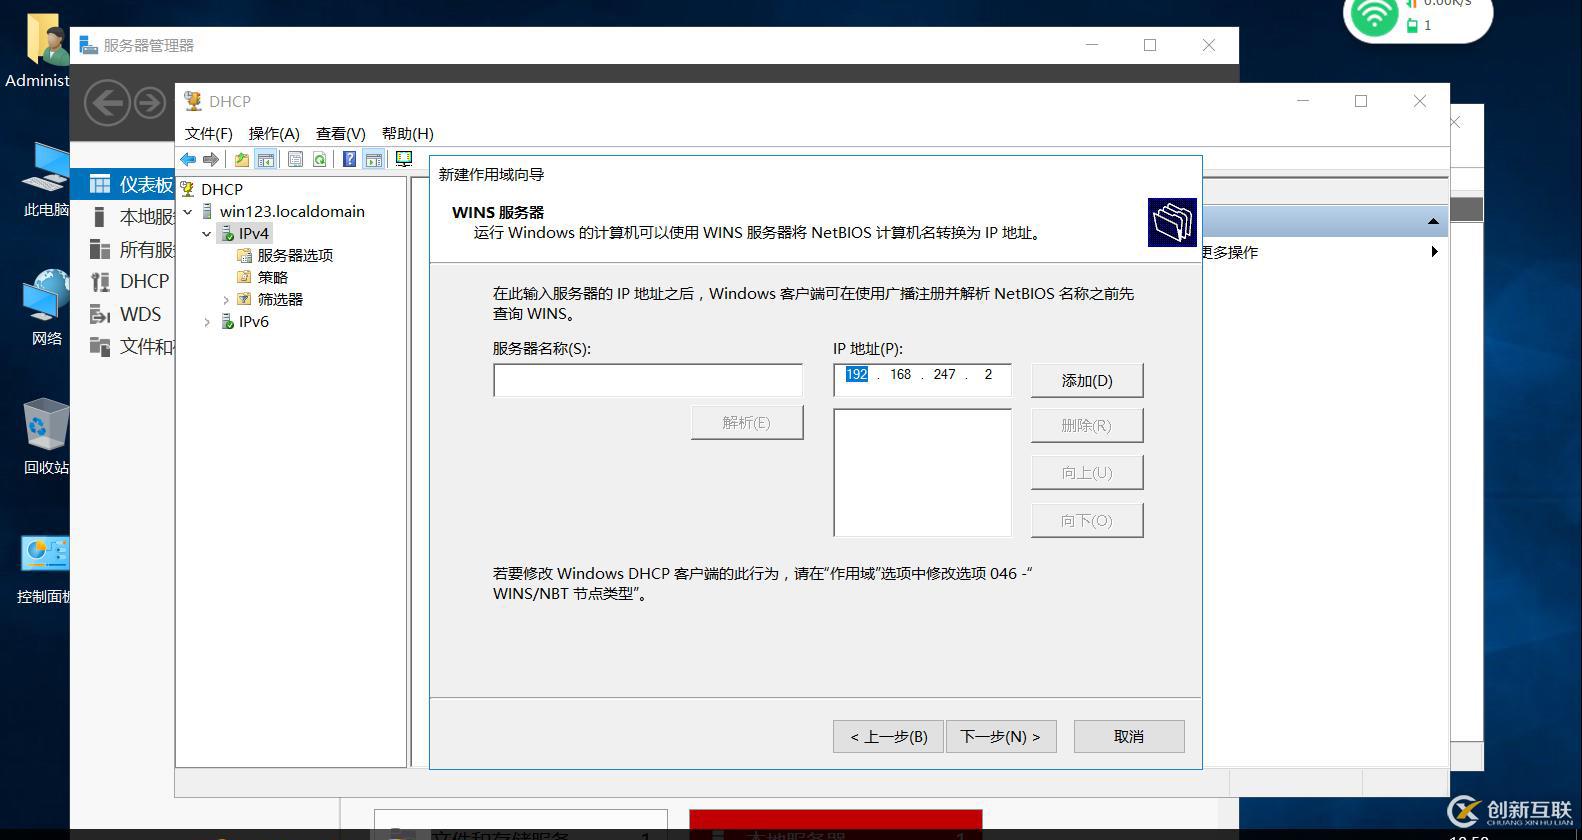Click the Refresh icon in DHCP toolbar
1582x840 pixels.
319,159
